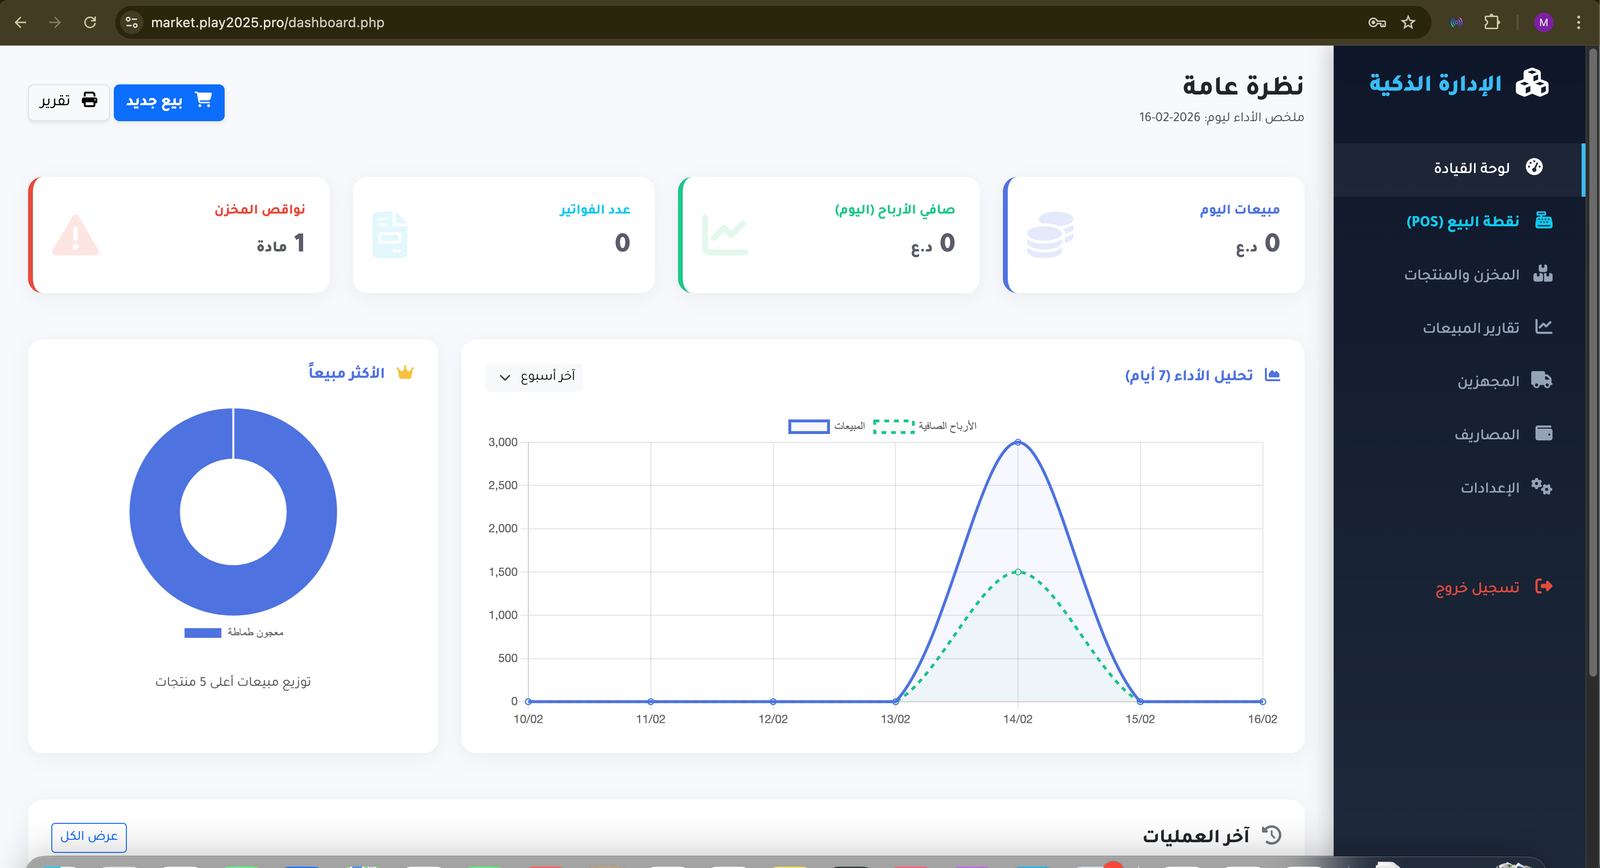Click the 16/02 sales data point
1600x868 pixels.
tap(1263, 701)
